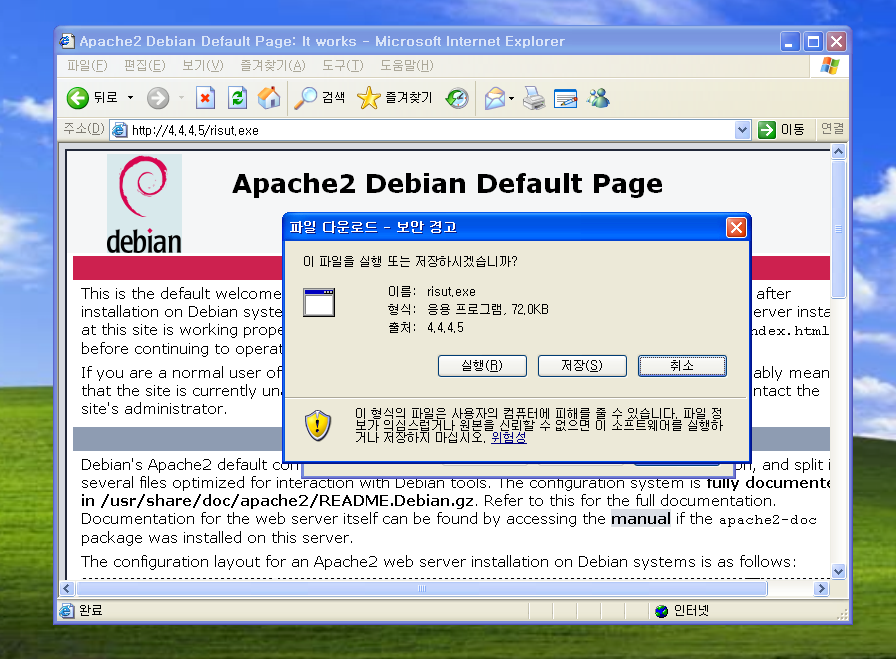Click the Messenger people icon
This screenshot has height=659, width=896.
click(598, 98)
